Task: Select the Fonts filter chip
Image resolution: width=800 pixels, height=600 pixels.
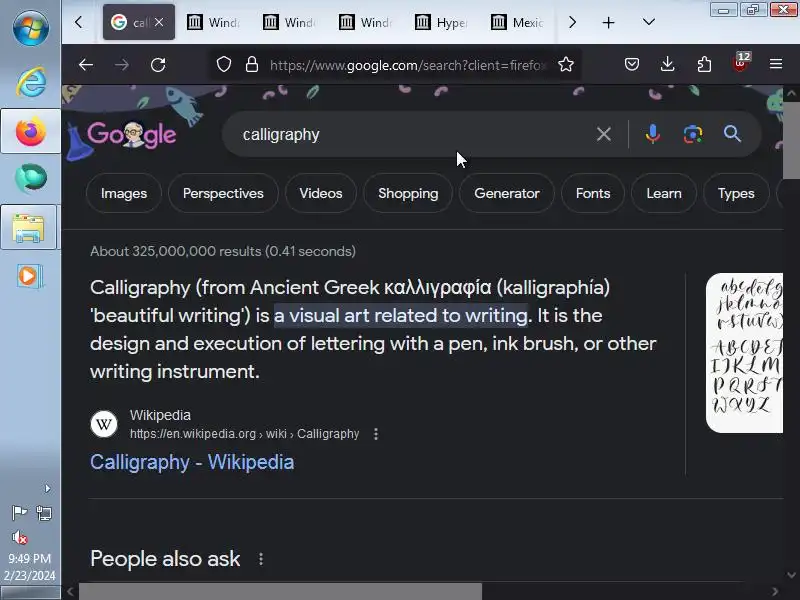Action: 593,193
